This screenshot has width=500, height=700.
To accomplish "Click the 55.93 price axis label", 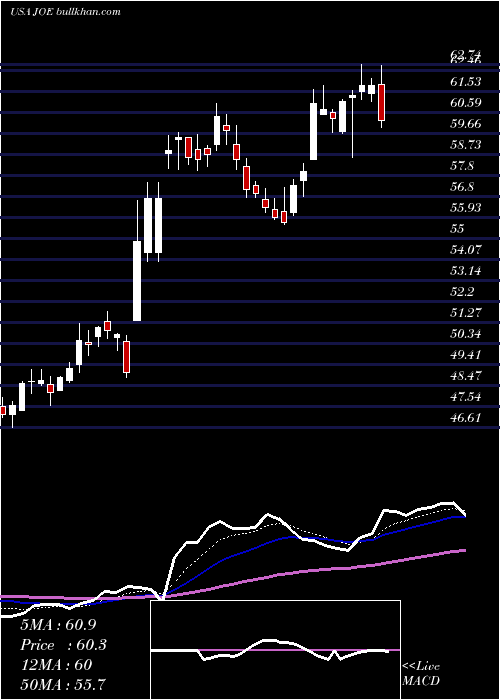I will [466, 208].
